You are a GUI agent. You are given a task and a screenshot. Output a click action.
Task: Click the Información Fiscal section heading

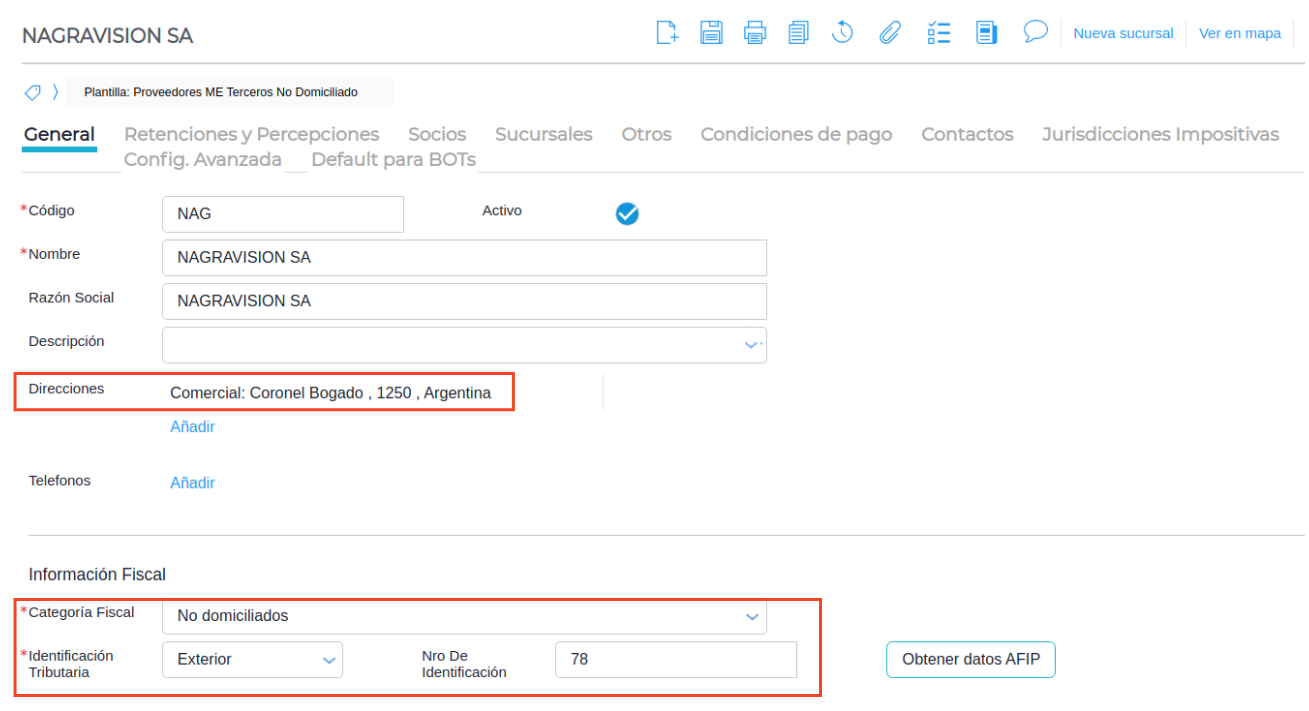click(x=97, y=575)
